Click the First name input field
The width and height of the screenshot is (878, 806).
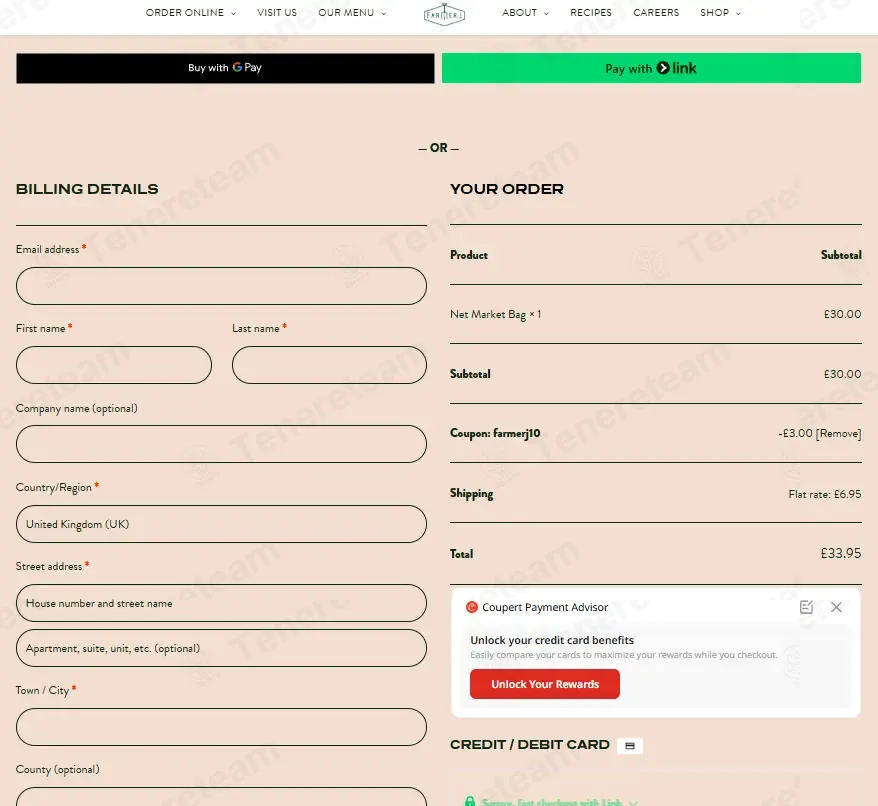(114, 365)
